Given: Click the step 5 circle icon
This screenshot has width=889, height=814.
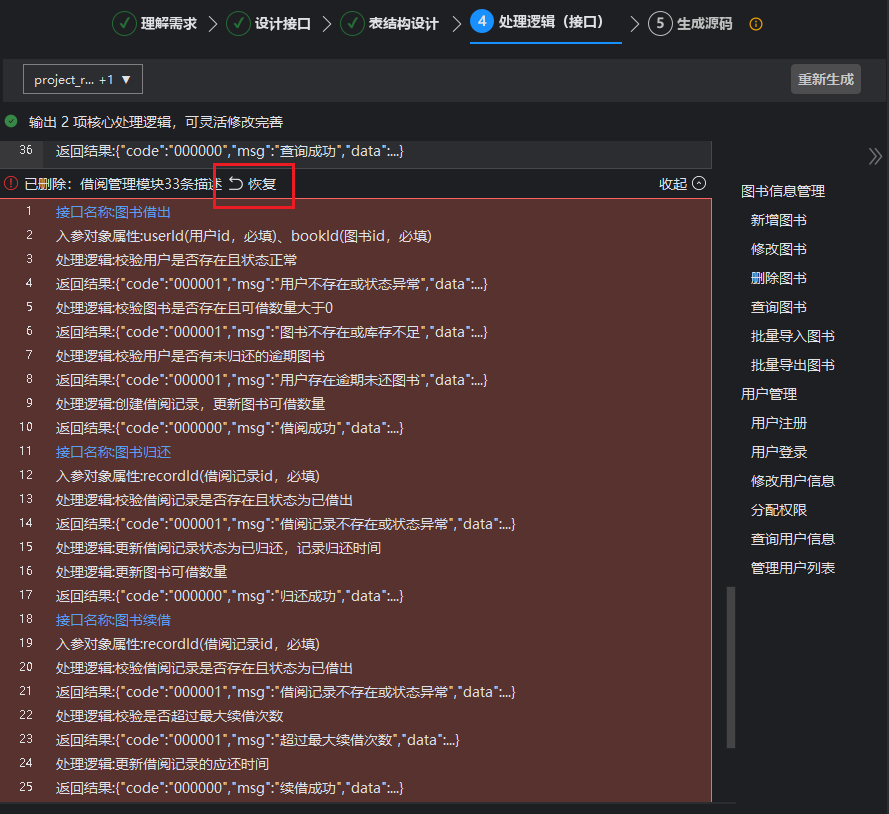Looking at the screenshot, I should click(660, 23).
